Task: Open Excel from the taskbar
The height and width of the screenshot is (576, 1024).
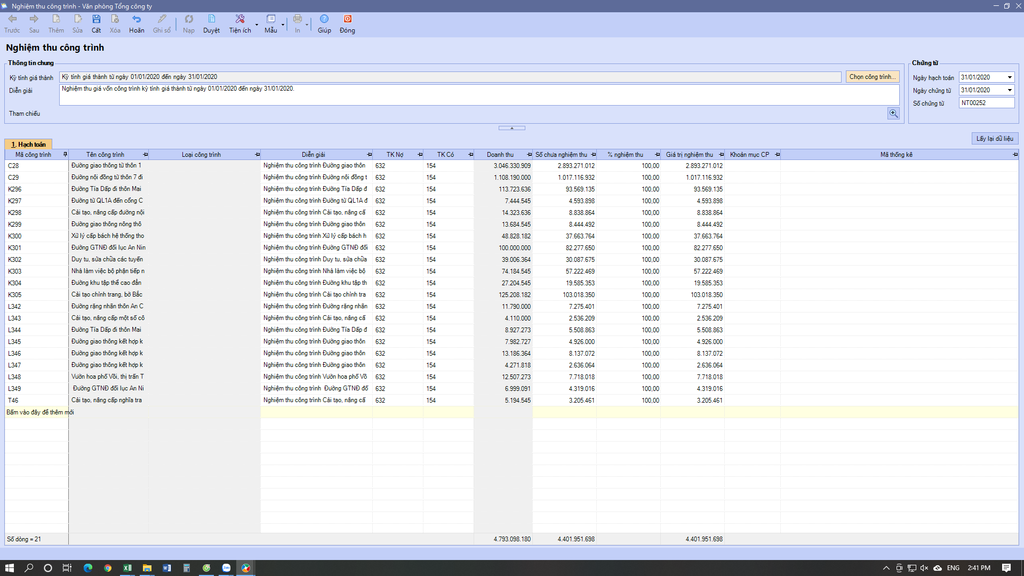Action: click(x=127, y=568)
